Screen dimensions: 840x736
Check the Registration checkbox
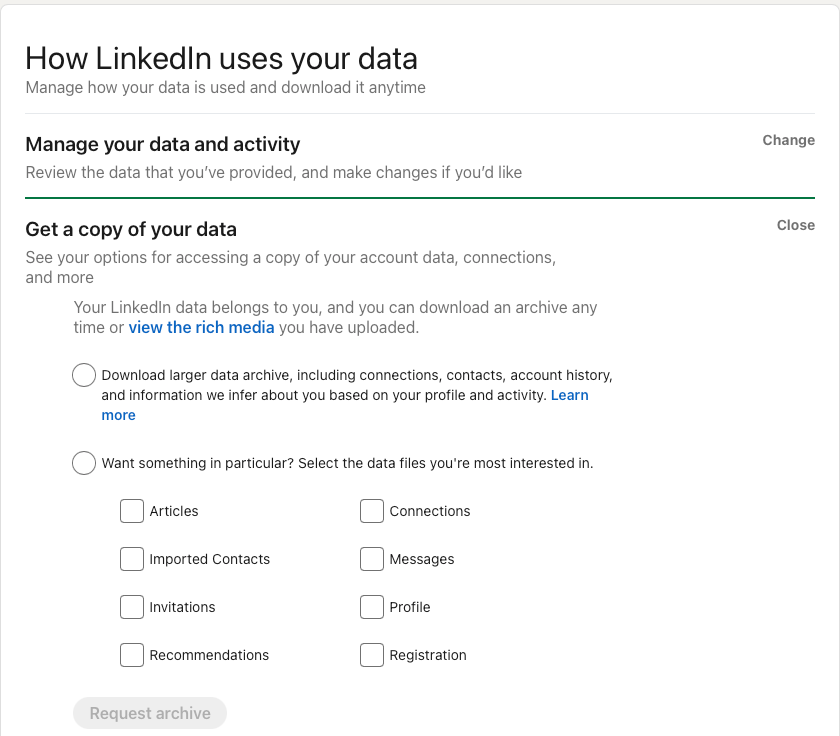coord(372,655)
